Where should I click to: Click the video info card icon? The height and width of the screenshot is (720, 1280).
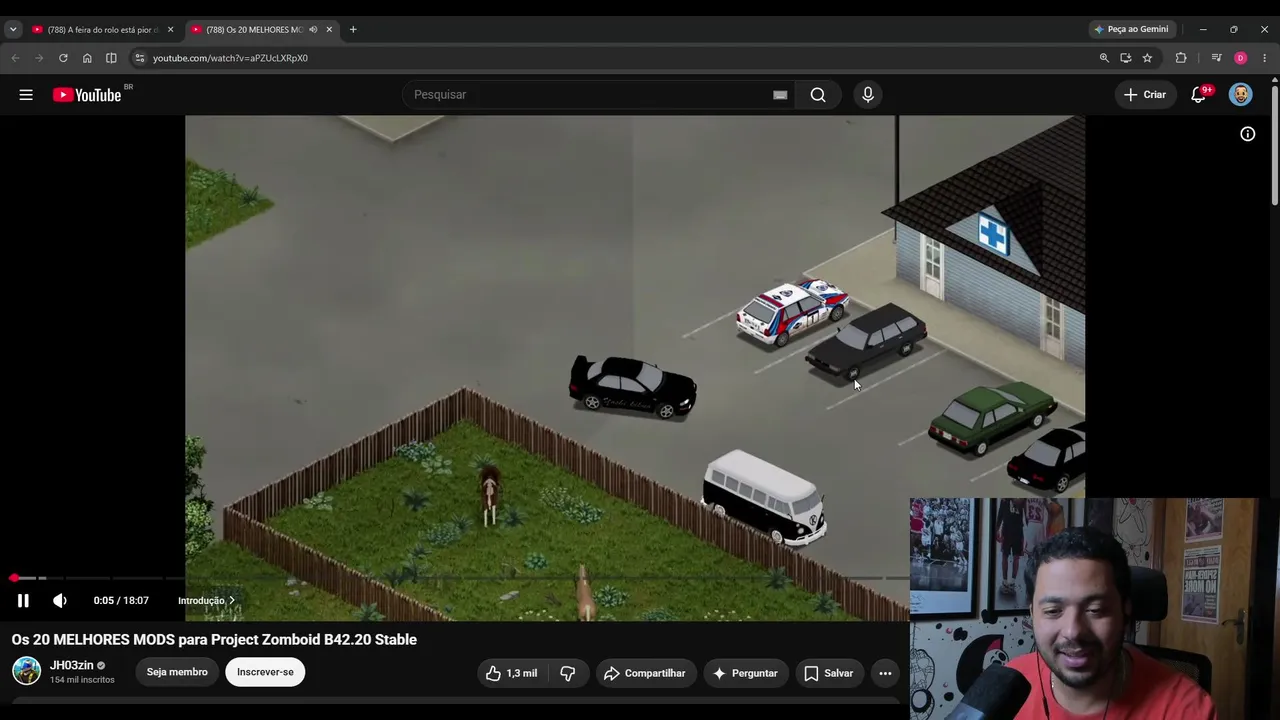(x=1248, y=134)
